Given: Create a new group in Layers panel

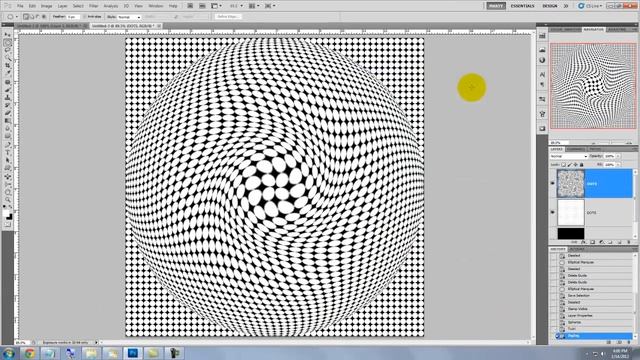Looking at the screenshot, I should [x=610, y=242].
